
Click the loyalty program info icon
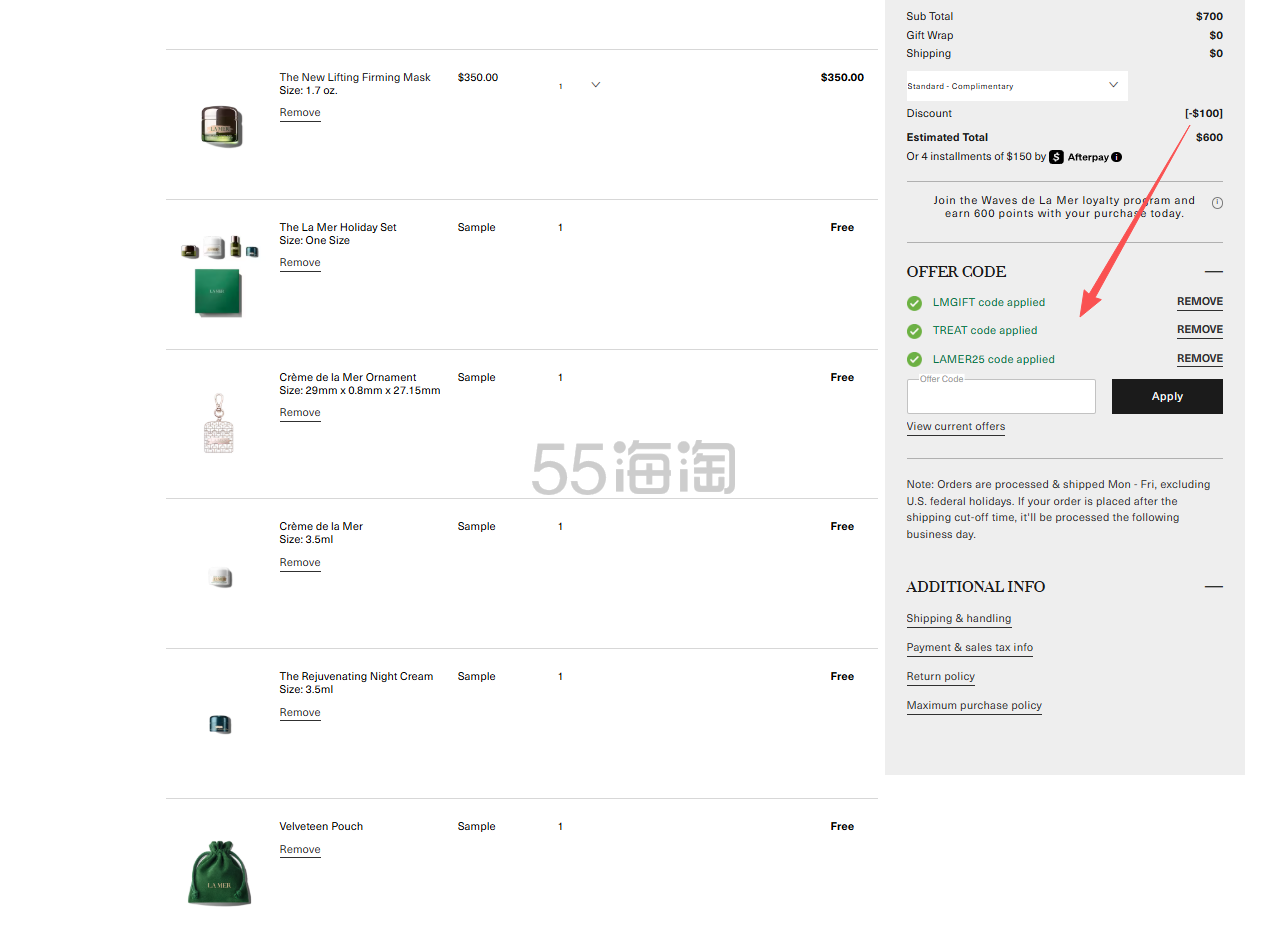[1217, 203]
